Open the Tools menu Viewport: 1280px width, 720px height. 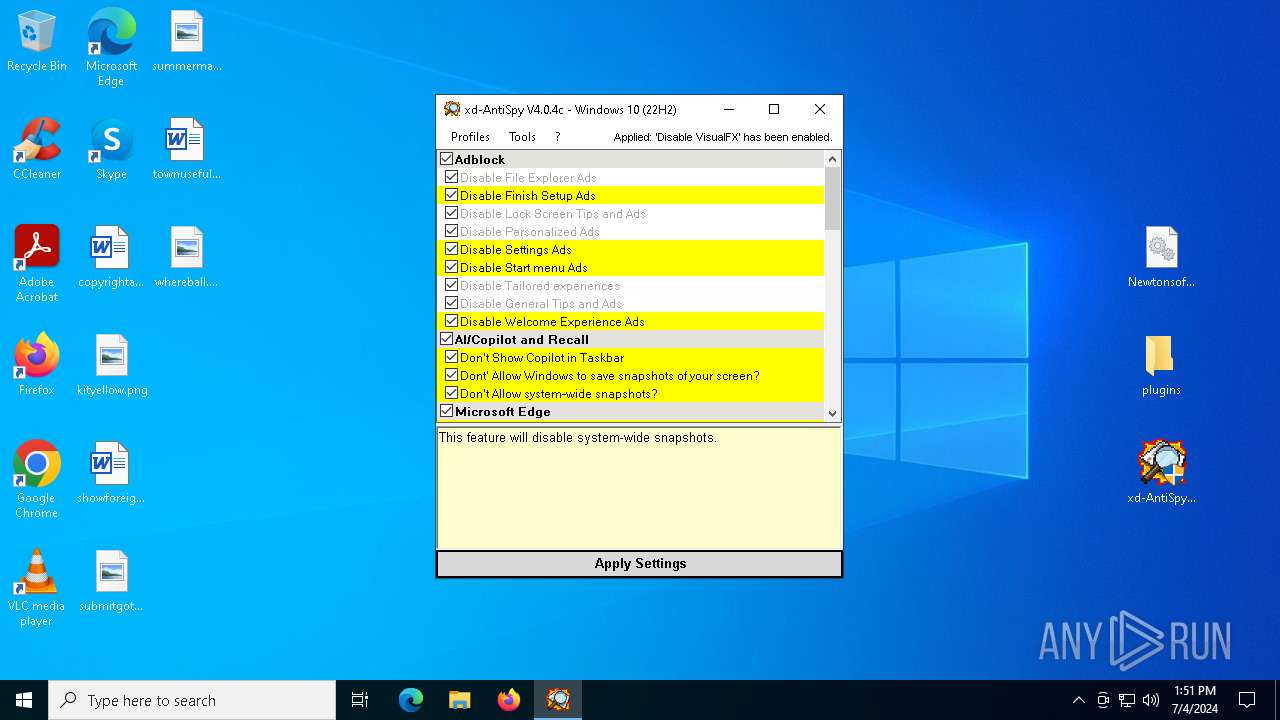tap(522, 137)
